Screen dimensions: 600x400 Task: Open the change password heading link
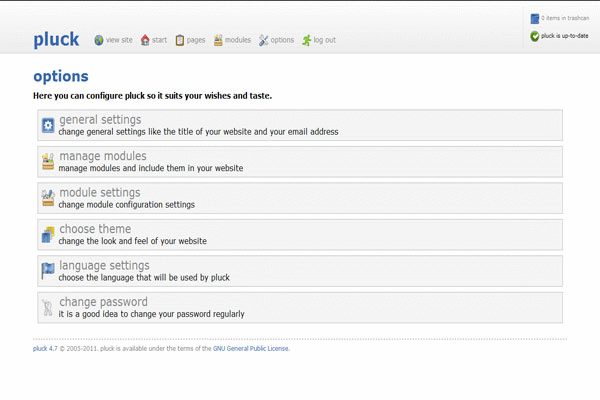(103, 302)
